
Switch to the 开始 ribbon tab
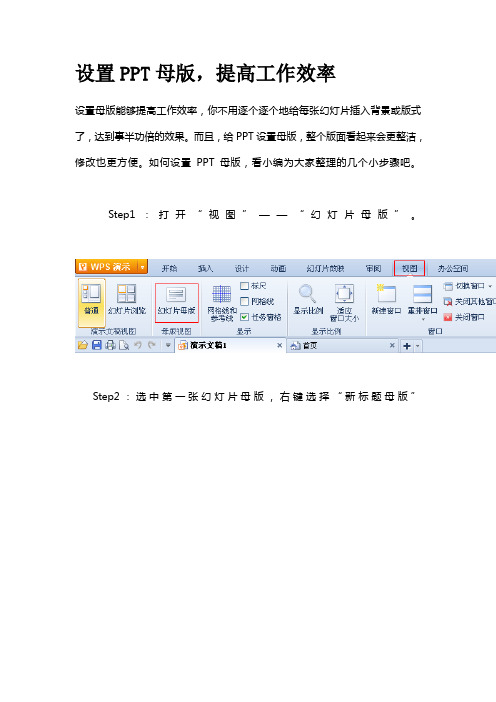[x=169, y=268]
